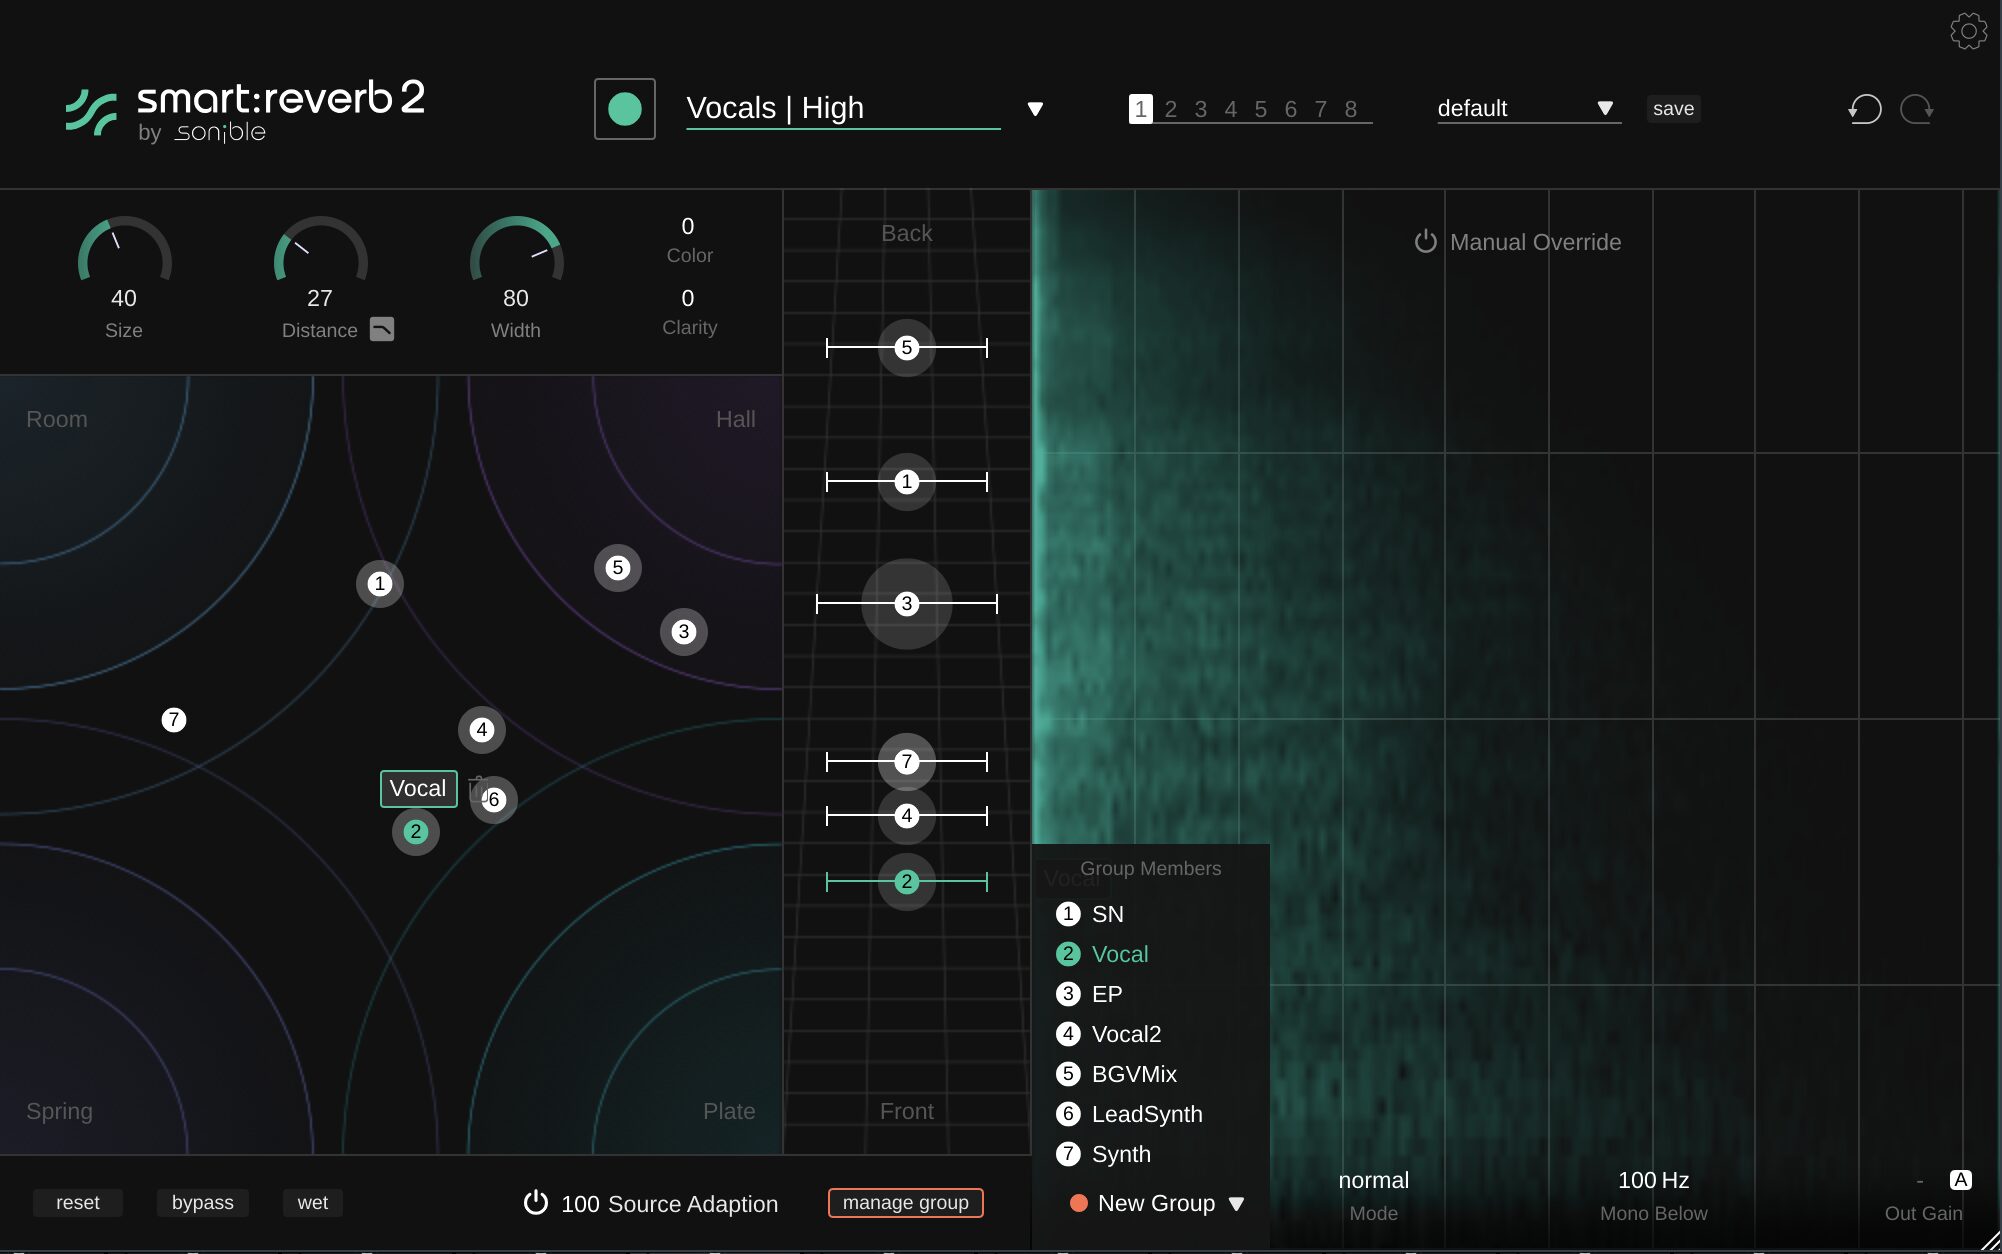Click the undo arrow icon

[1865, 109]
